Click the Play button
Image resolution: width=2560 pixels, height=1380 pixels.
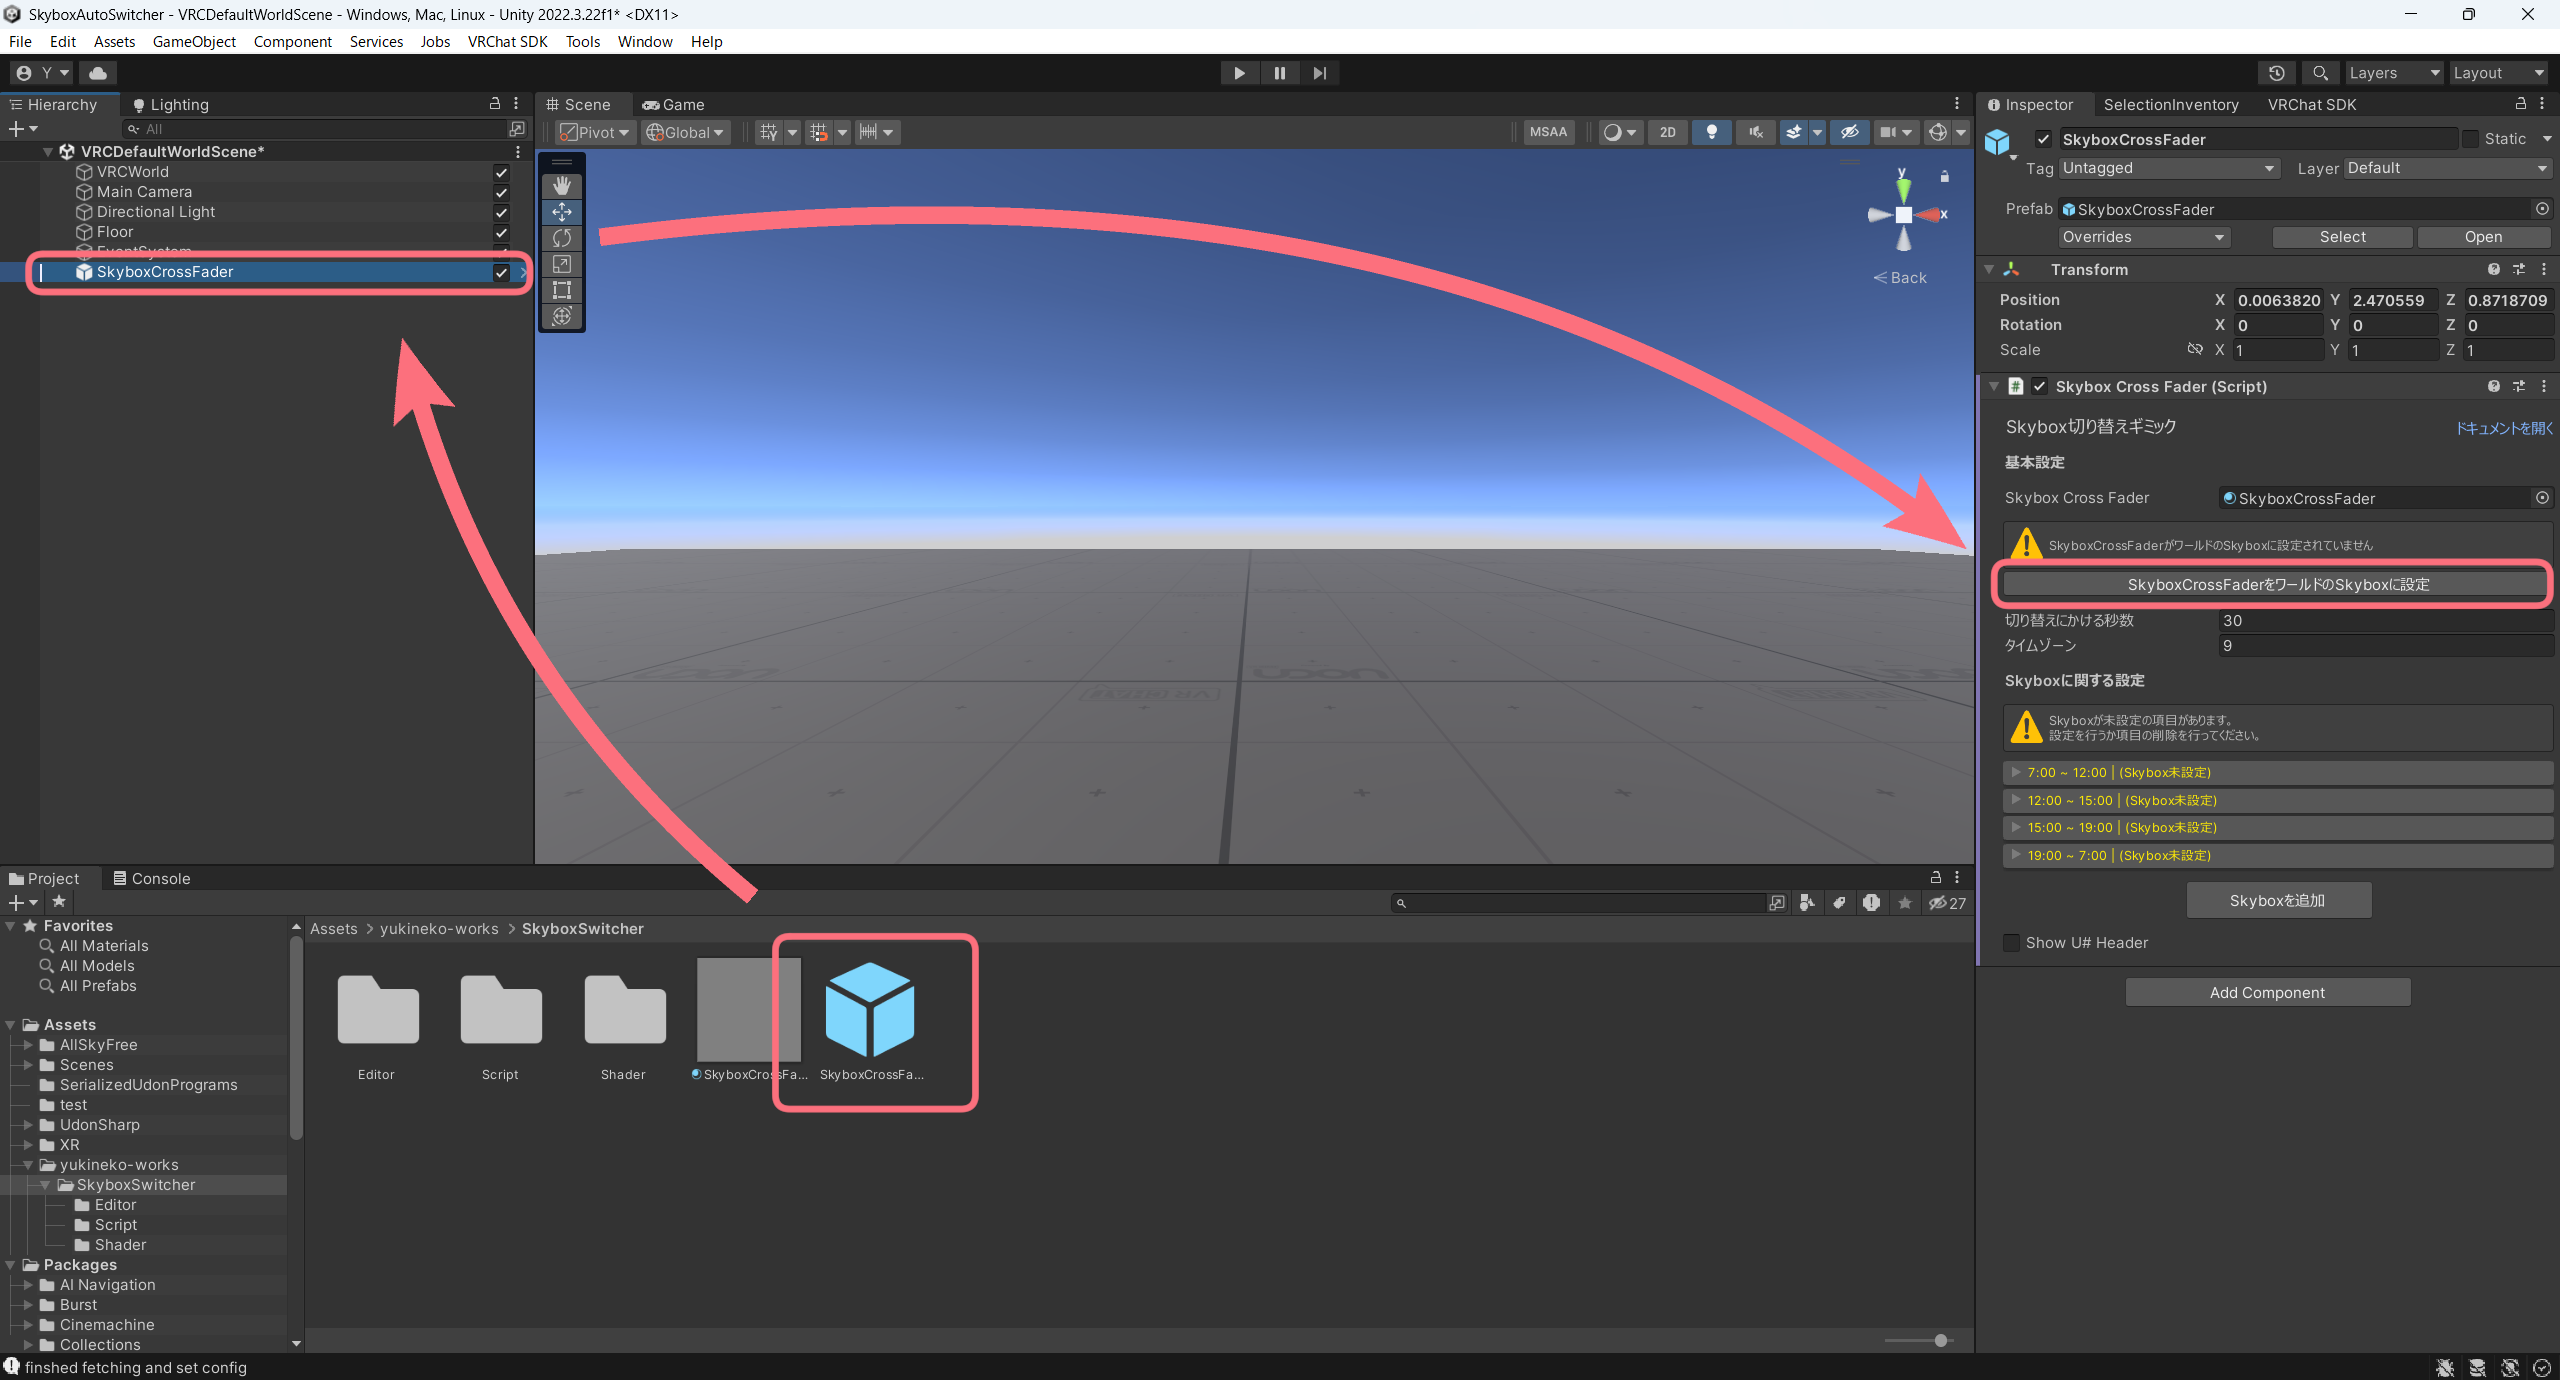point(1239,73)
